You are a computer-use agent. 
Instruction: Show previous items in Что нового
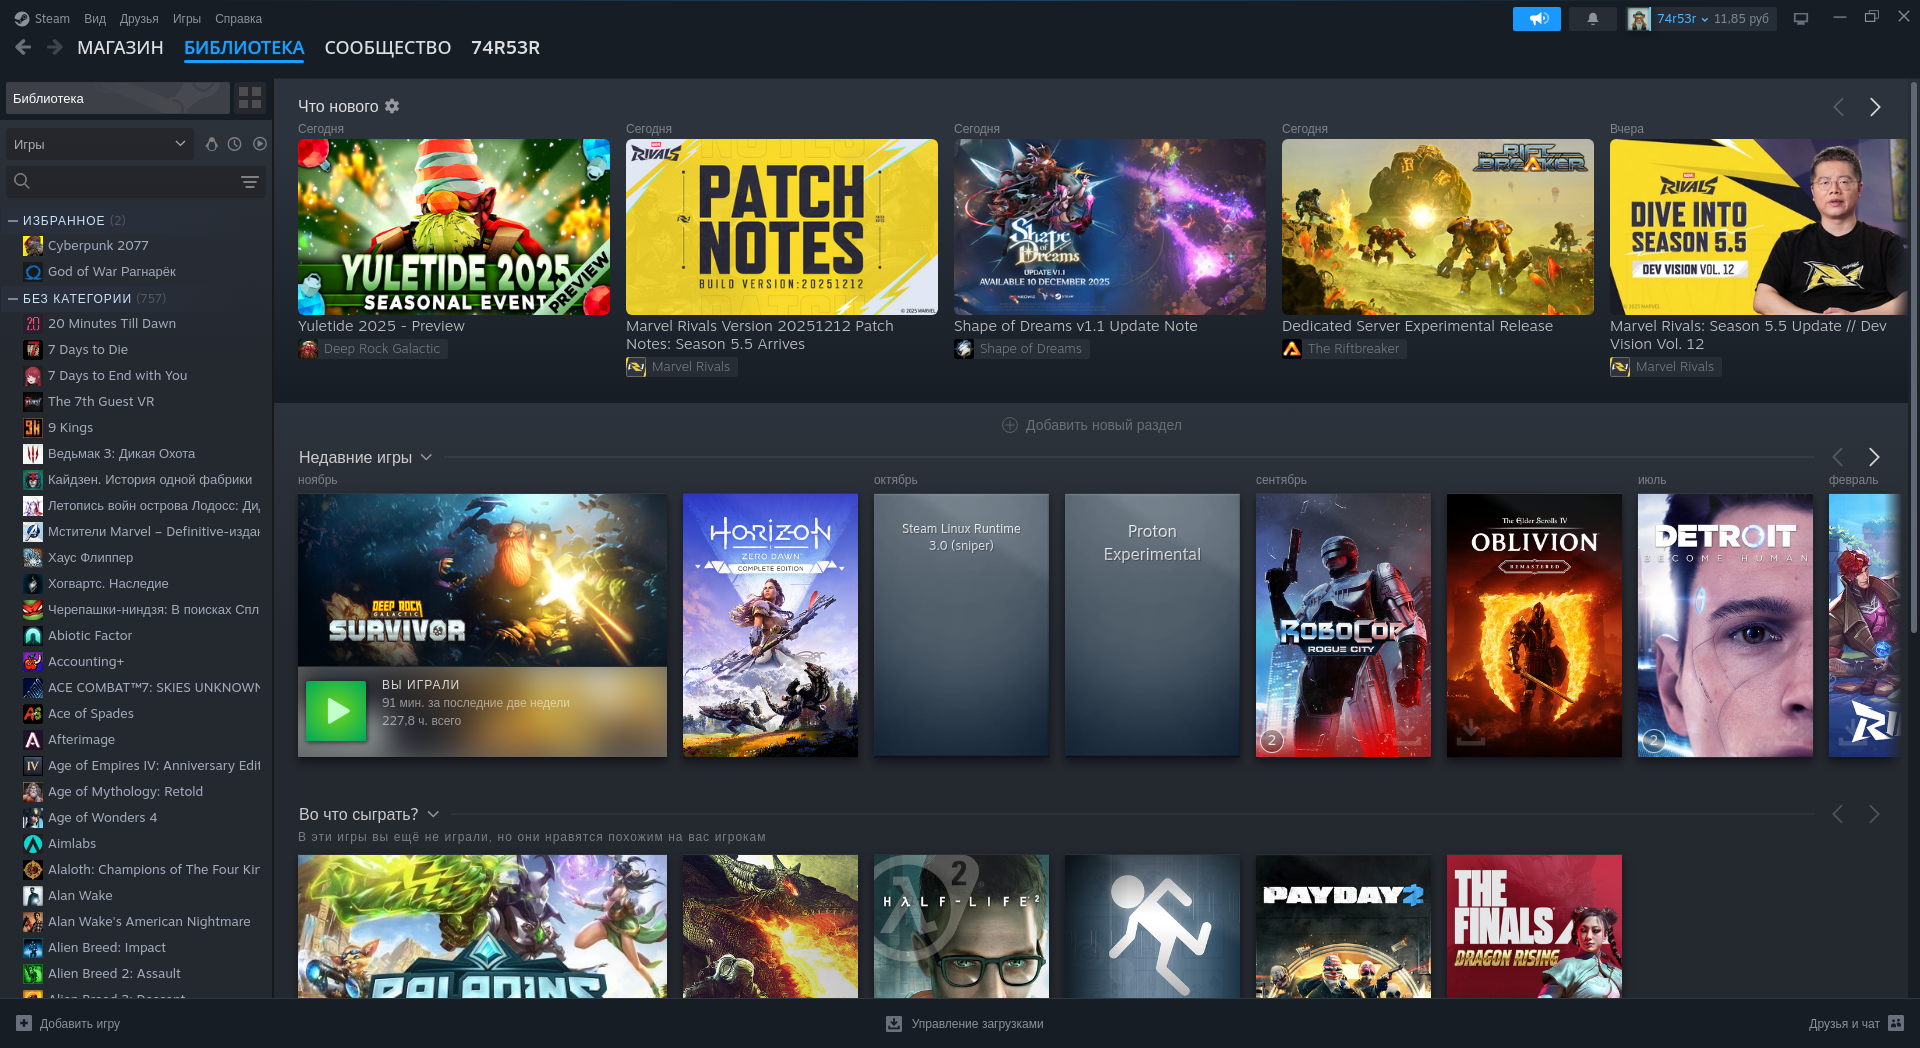(x=1838, y=107)
